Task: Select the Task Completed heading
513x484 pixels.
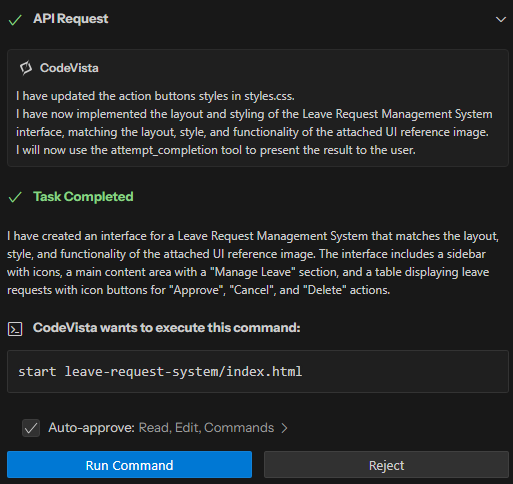Action: click(83, 197)
